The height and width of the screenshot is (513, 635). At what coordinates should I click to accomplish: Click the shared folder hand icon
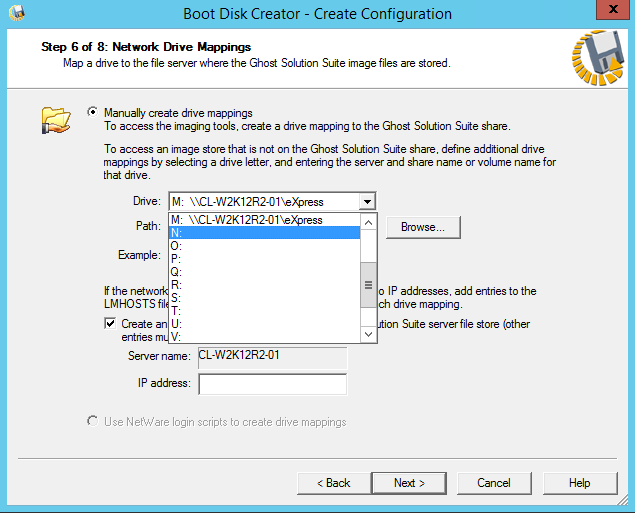56,119
